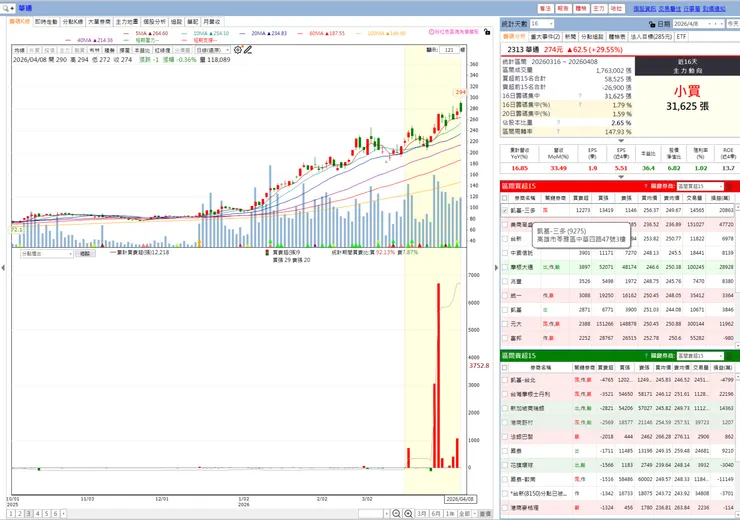This screenshot has width=740, height=520.
Task: Click the 2026/04/08 date marker on the axis
Action: 460,499
